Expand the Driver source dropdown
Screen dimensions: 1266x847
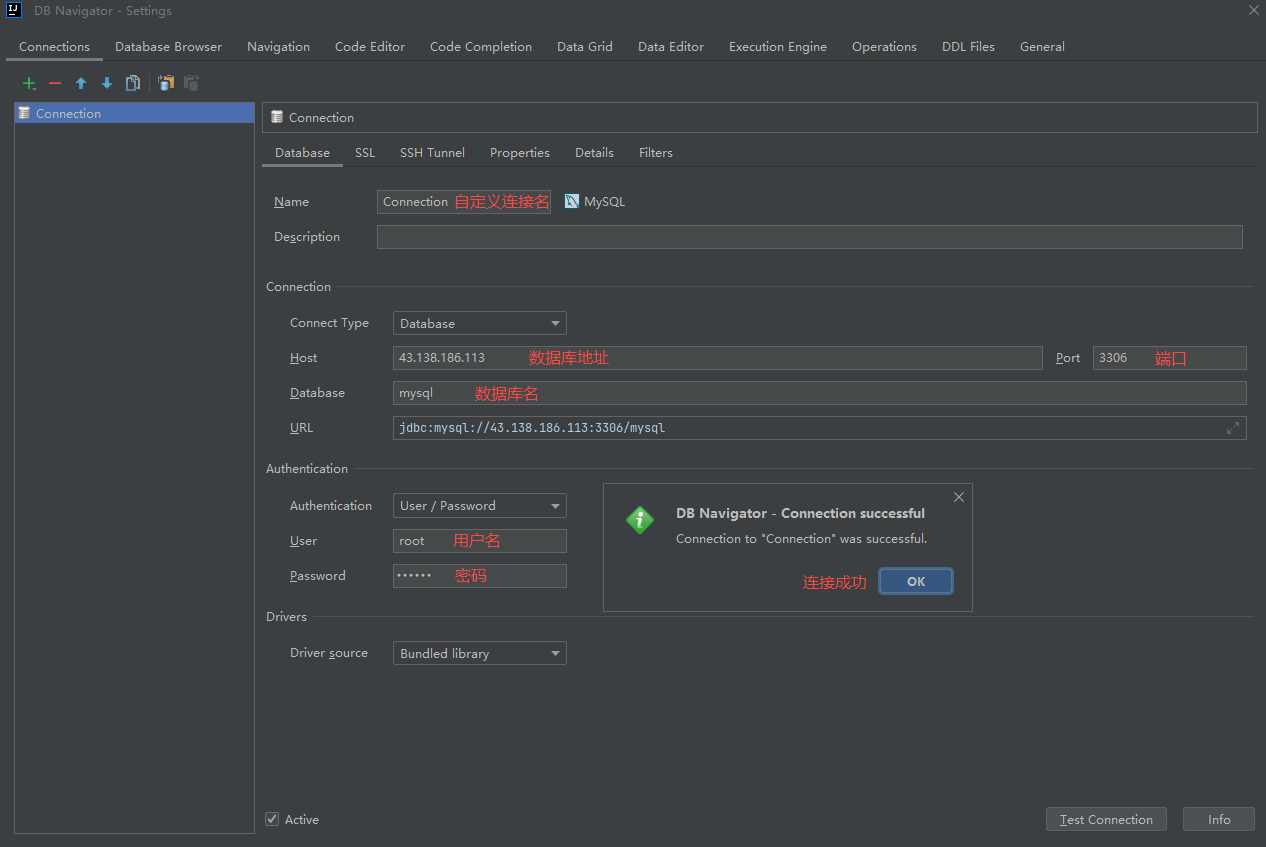(479, 653)
